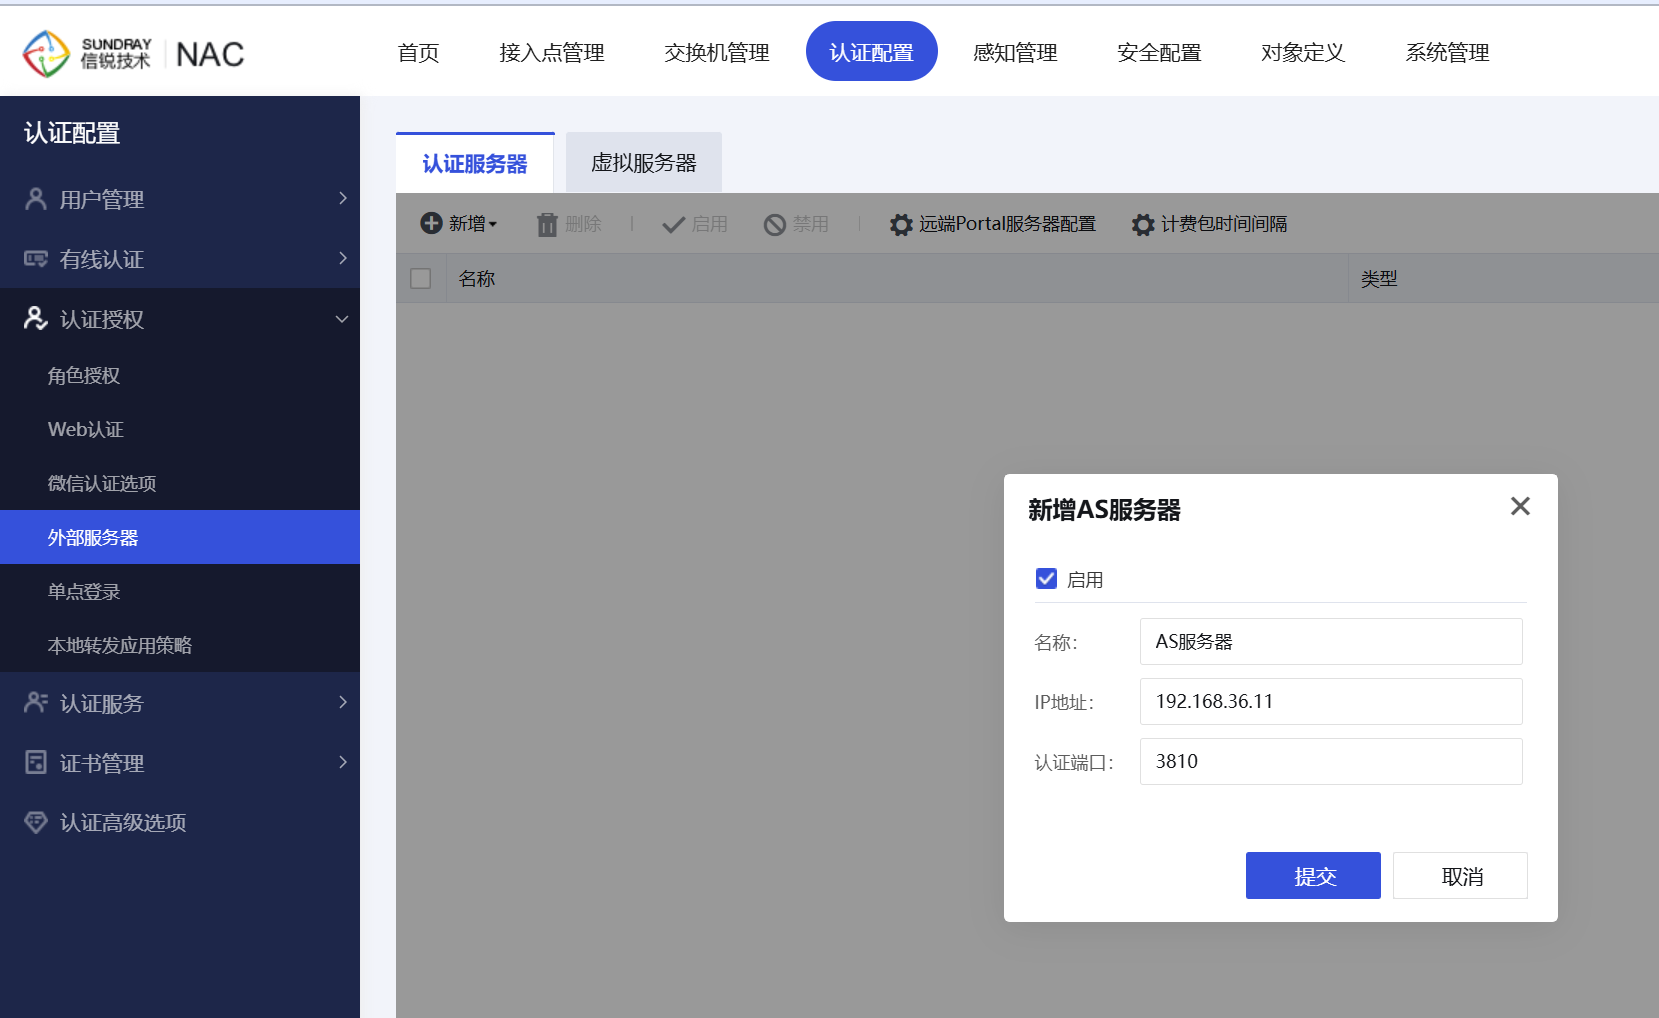The image size is (1659, 1018).
Task: Select 外部服务器 in sidebar
Action: click(180, 537)
